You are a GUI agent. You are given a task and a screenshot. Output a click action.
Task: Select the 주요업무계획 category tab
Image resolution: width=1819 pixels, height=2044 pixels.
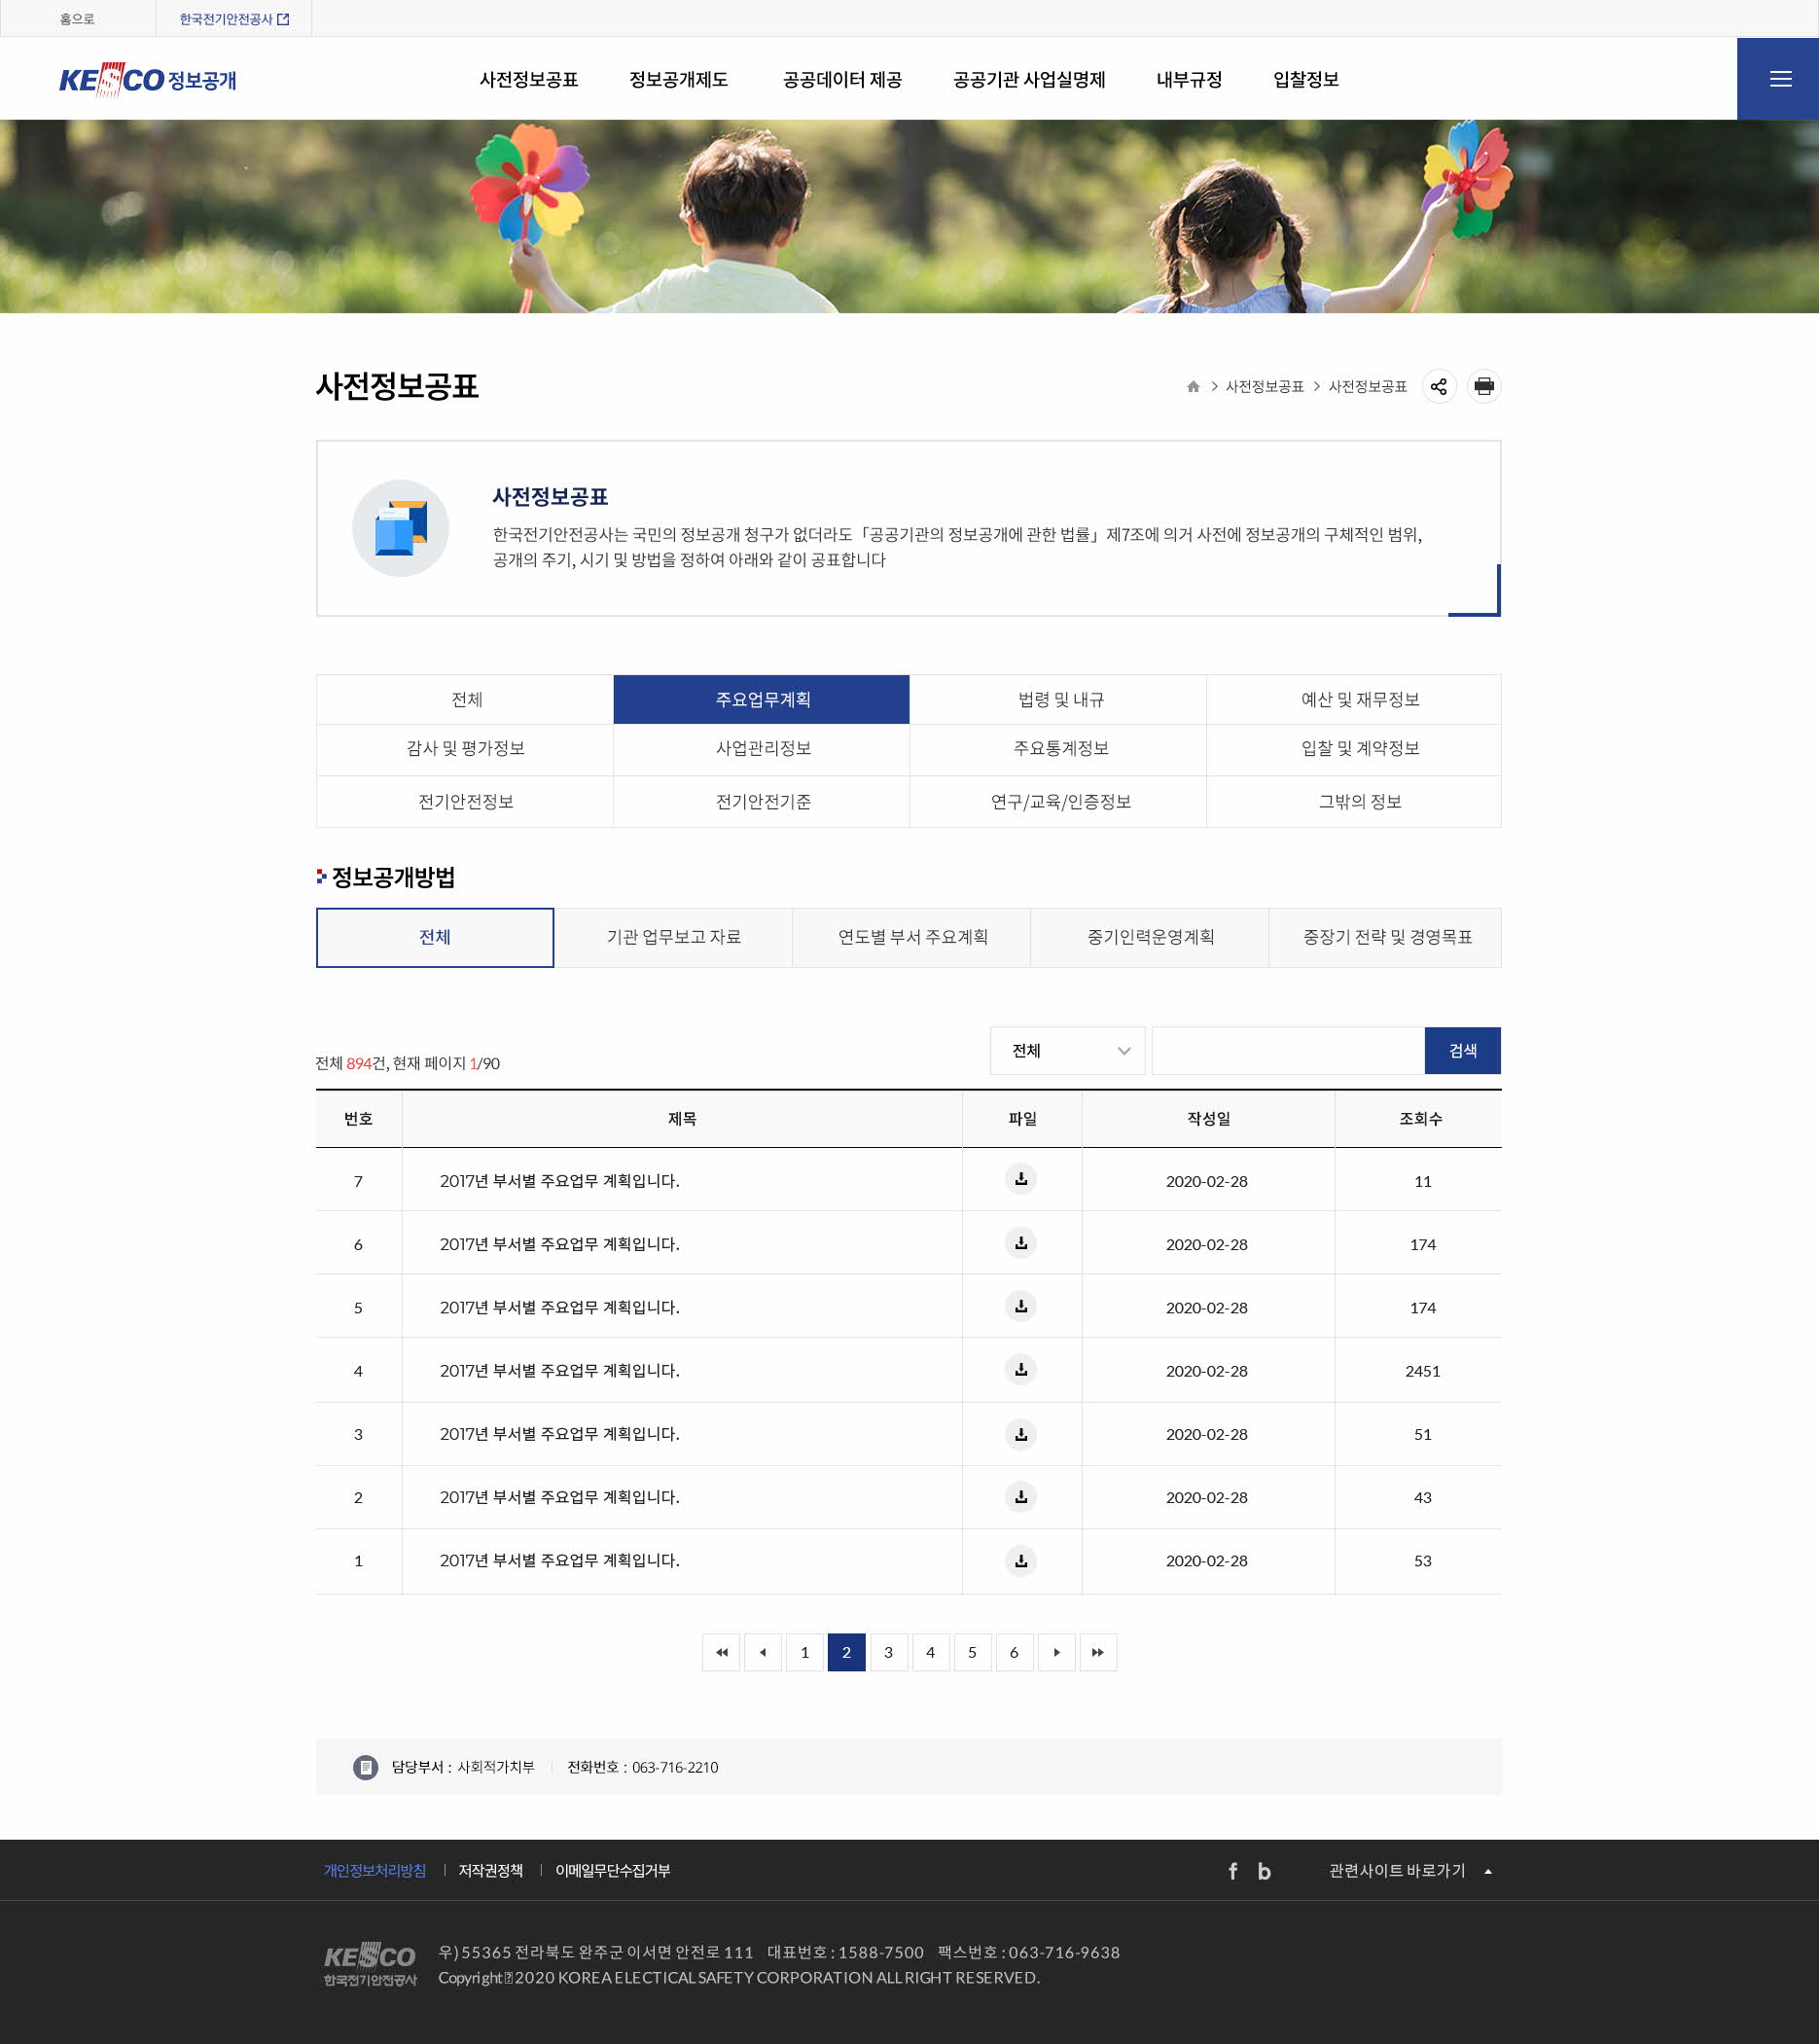click(x=761, y=699)
